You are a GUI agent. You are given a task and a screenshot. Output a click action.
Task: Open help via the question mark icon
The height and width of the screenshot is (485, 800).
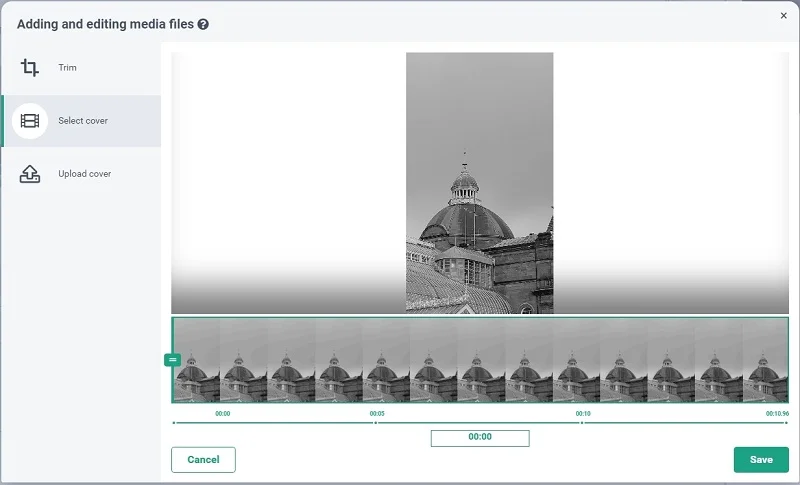(203, 24)
